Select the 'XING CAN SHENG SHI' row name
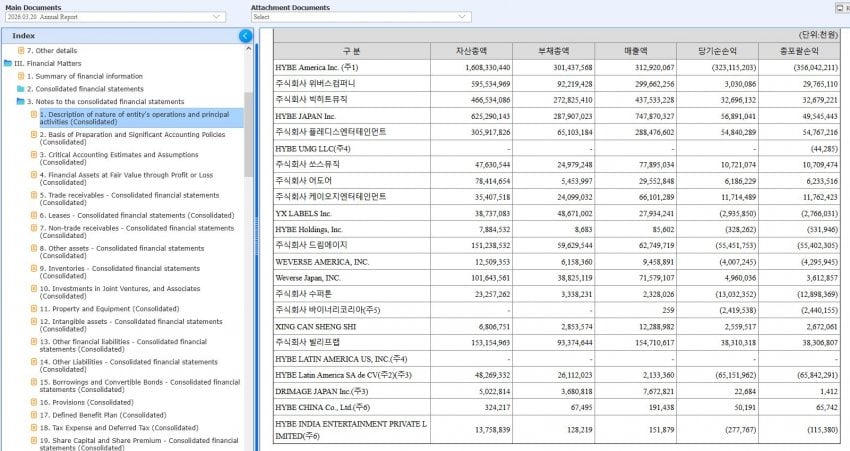Image resolution: width=850 pixels, height=451 pixels. [315, 327]
